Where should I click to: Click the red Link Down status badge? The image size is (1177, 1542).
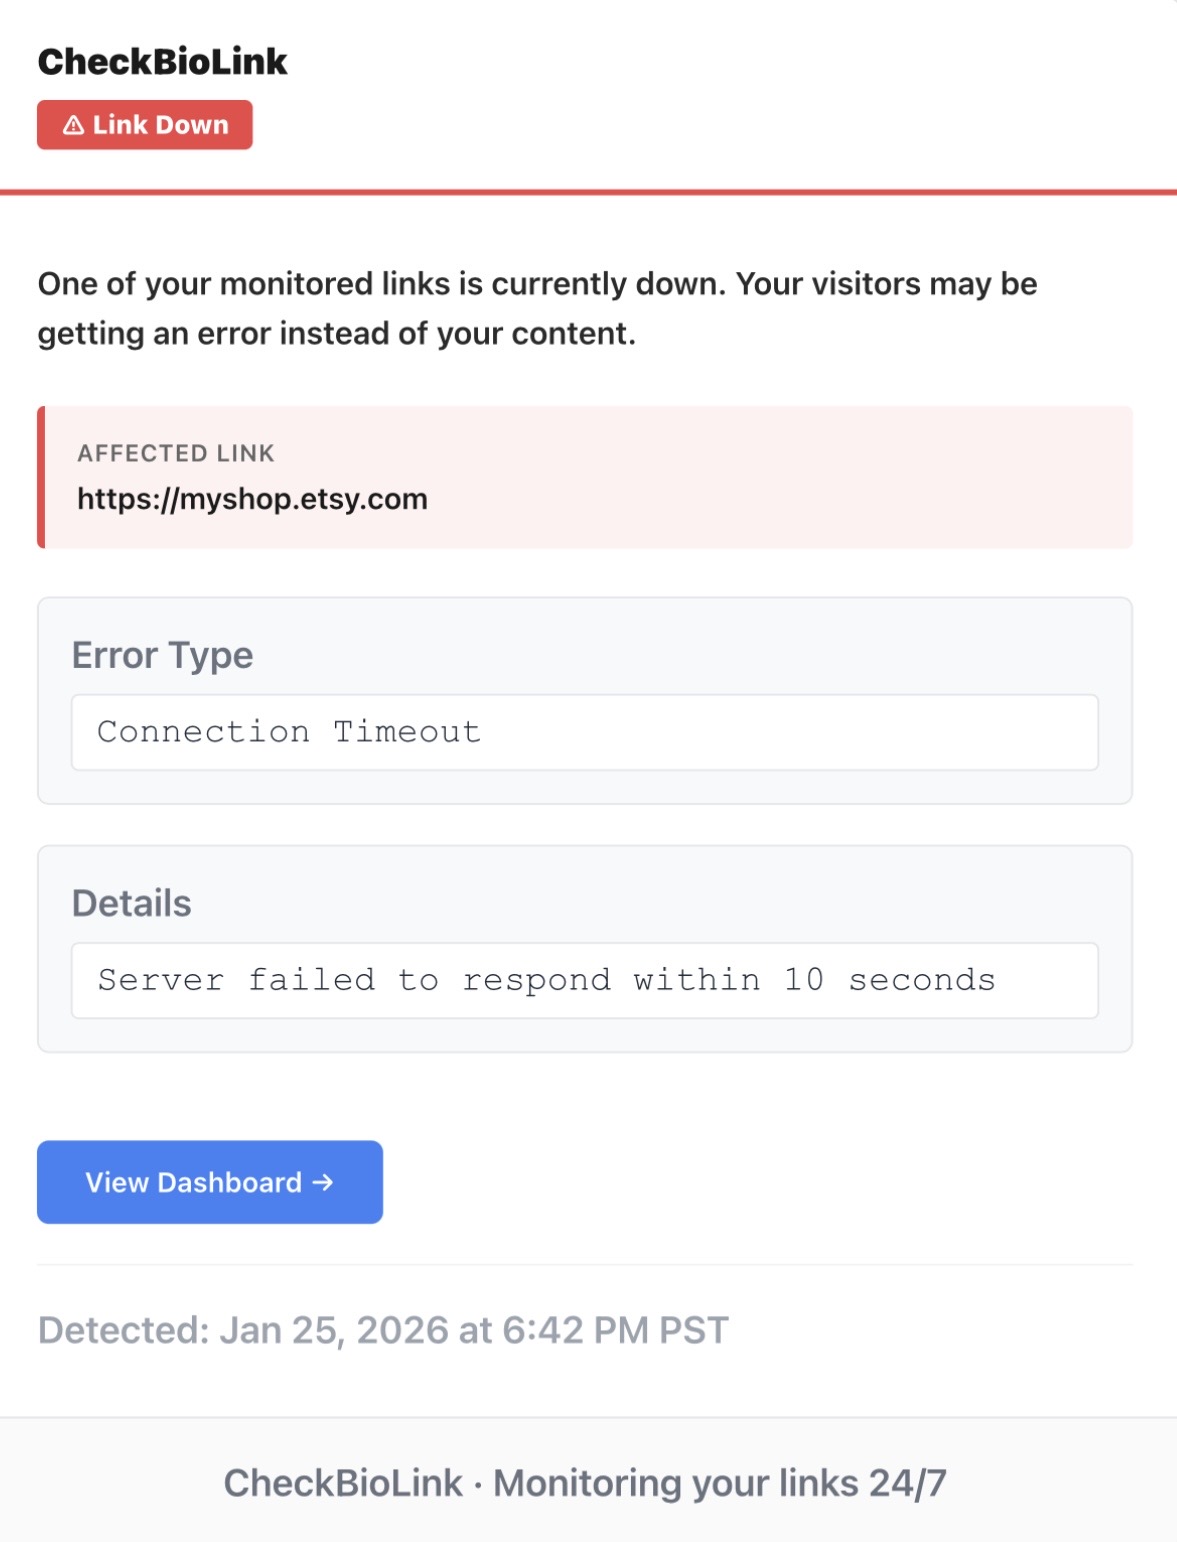(x=144, y=124)
